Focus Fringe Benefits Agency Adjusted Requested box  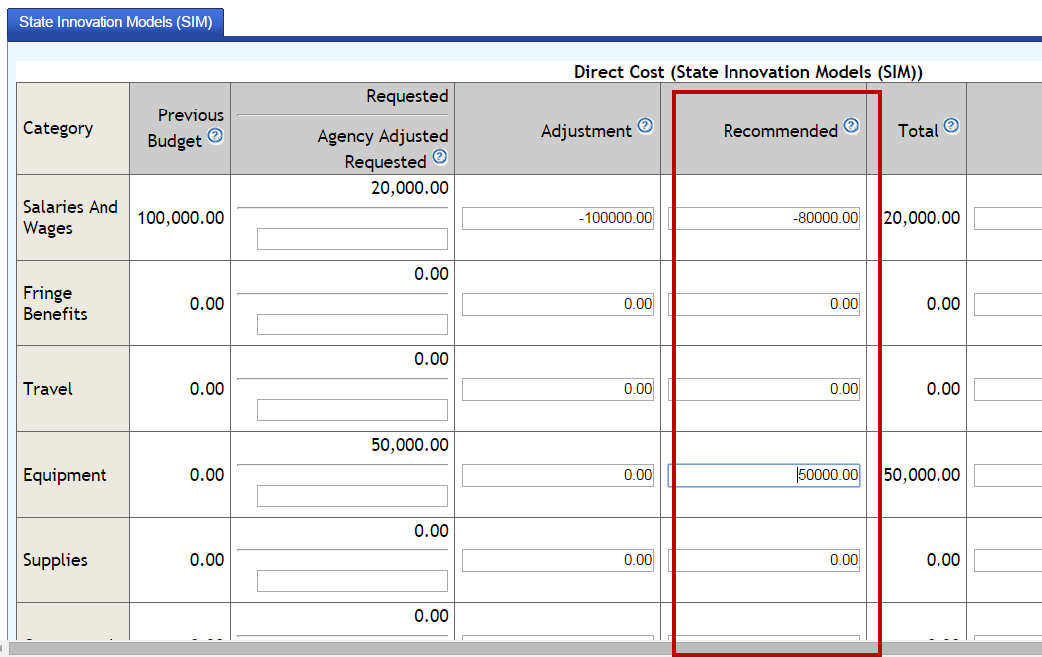pos(352,325)
